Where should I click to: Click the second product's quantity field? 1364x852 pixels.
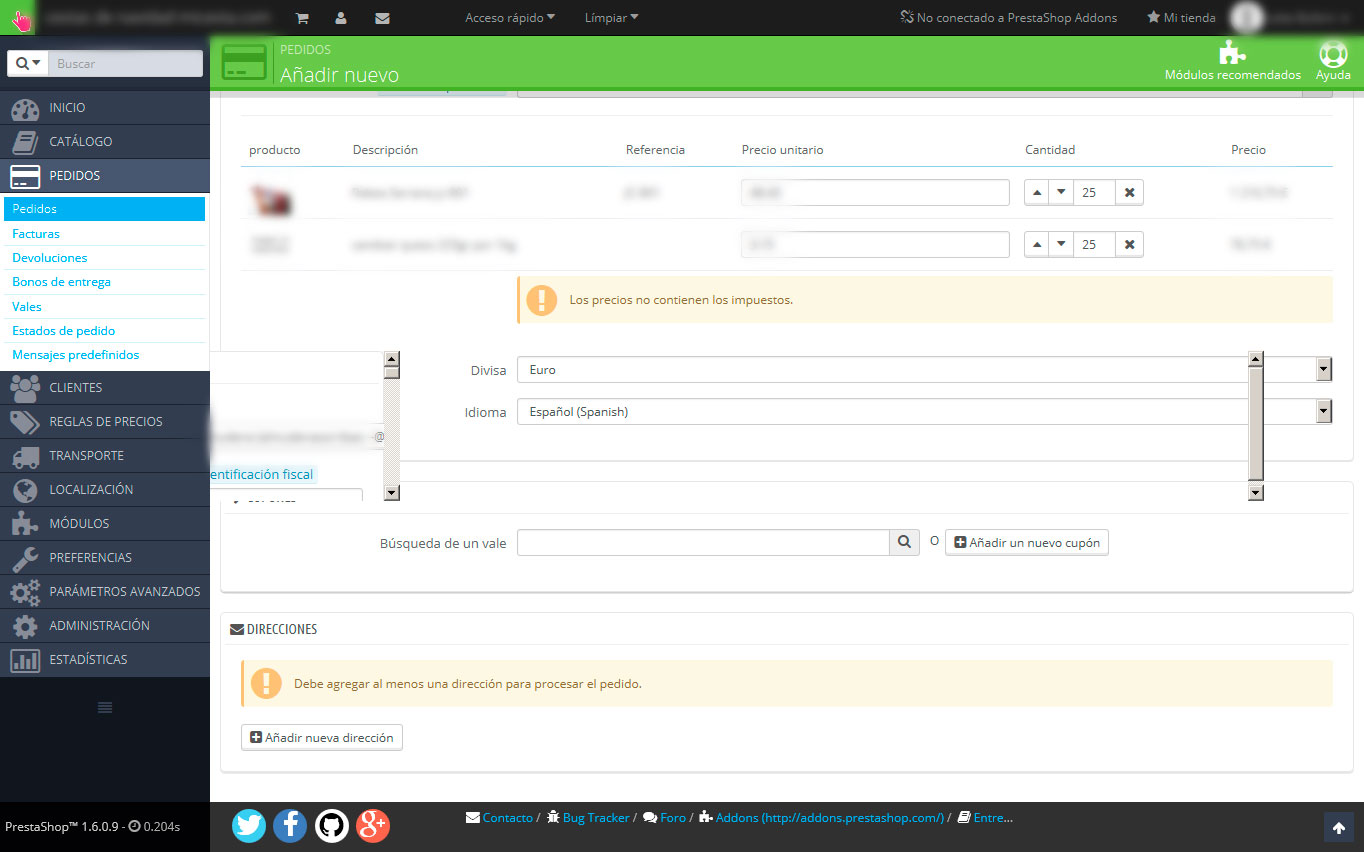tap(1094, 245)
